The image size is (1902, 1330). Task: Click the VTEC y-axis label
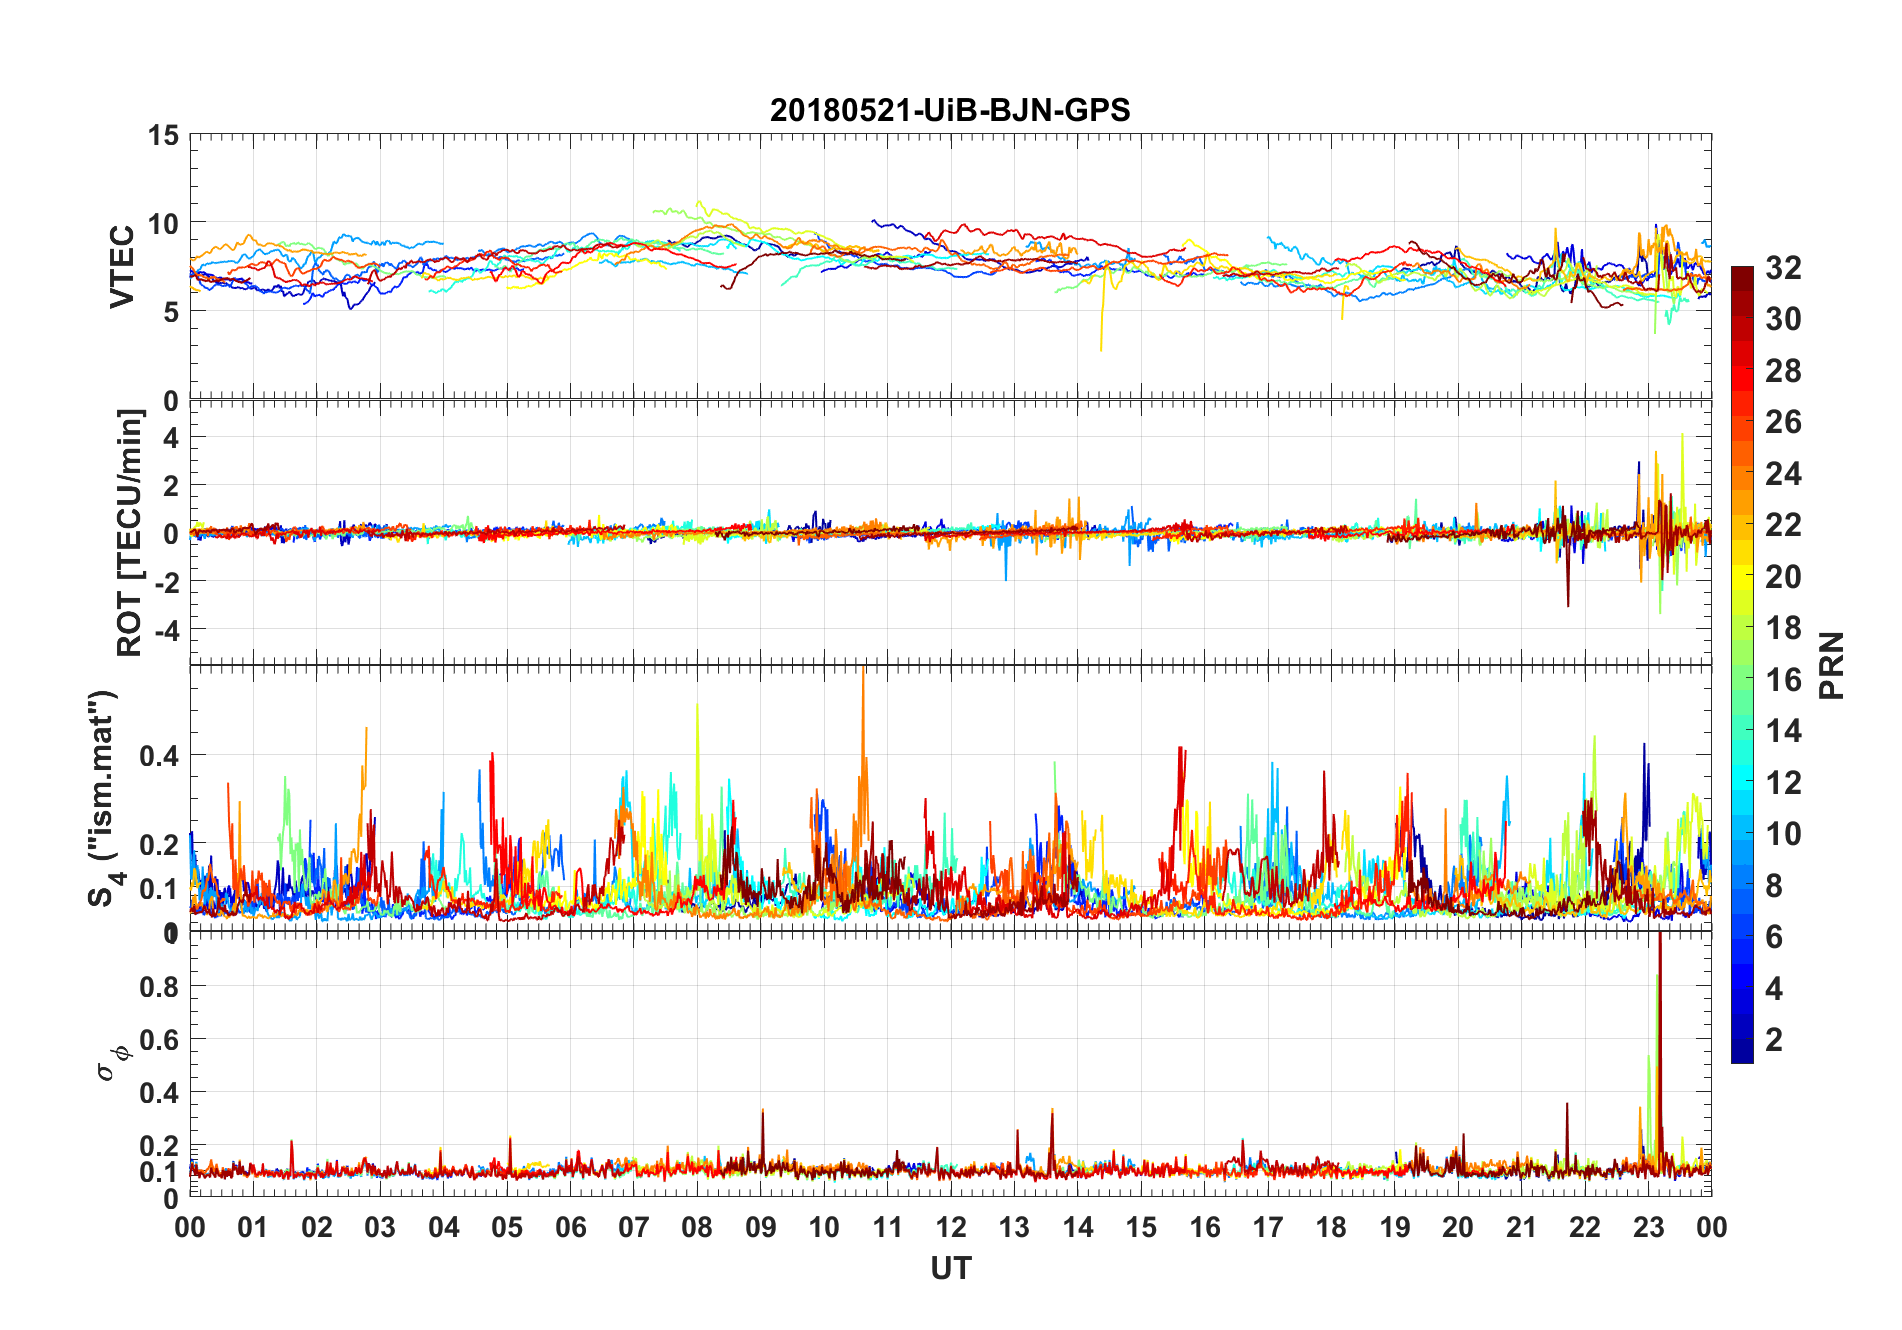(x=122, y=267)
